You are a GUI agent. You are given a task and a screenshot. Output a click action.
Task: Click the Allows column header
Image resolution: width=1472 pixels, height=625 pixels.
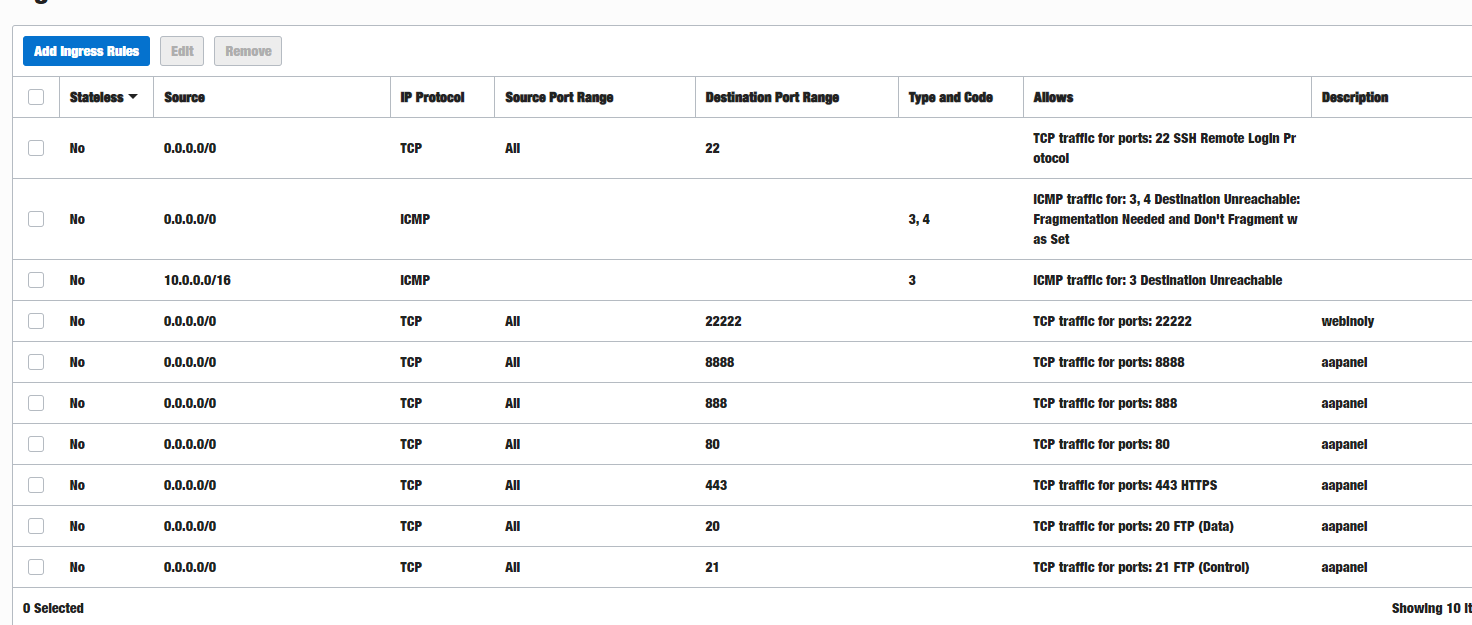coord(1053,97)
